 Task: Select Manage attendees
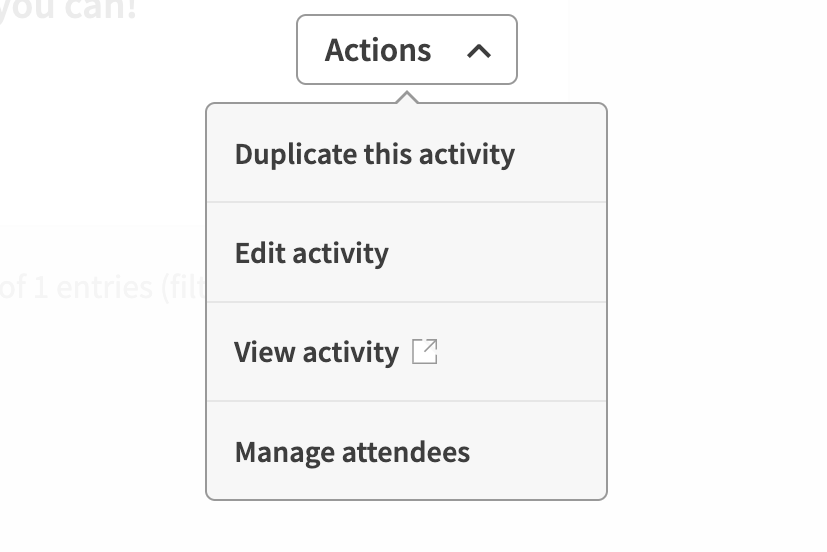click(x=352, y=452)
